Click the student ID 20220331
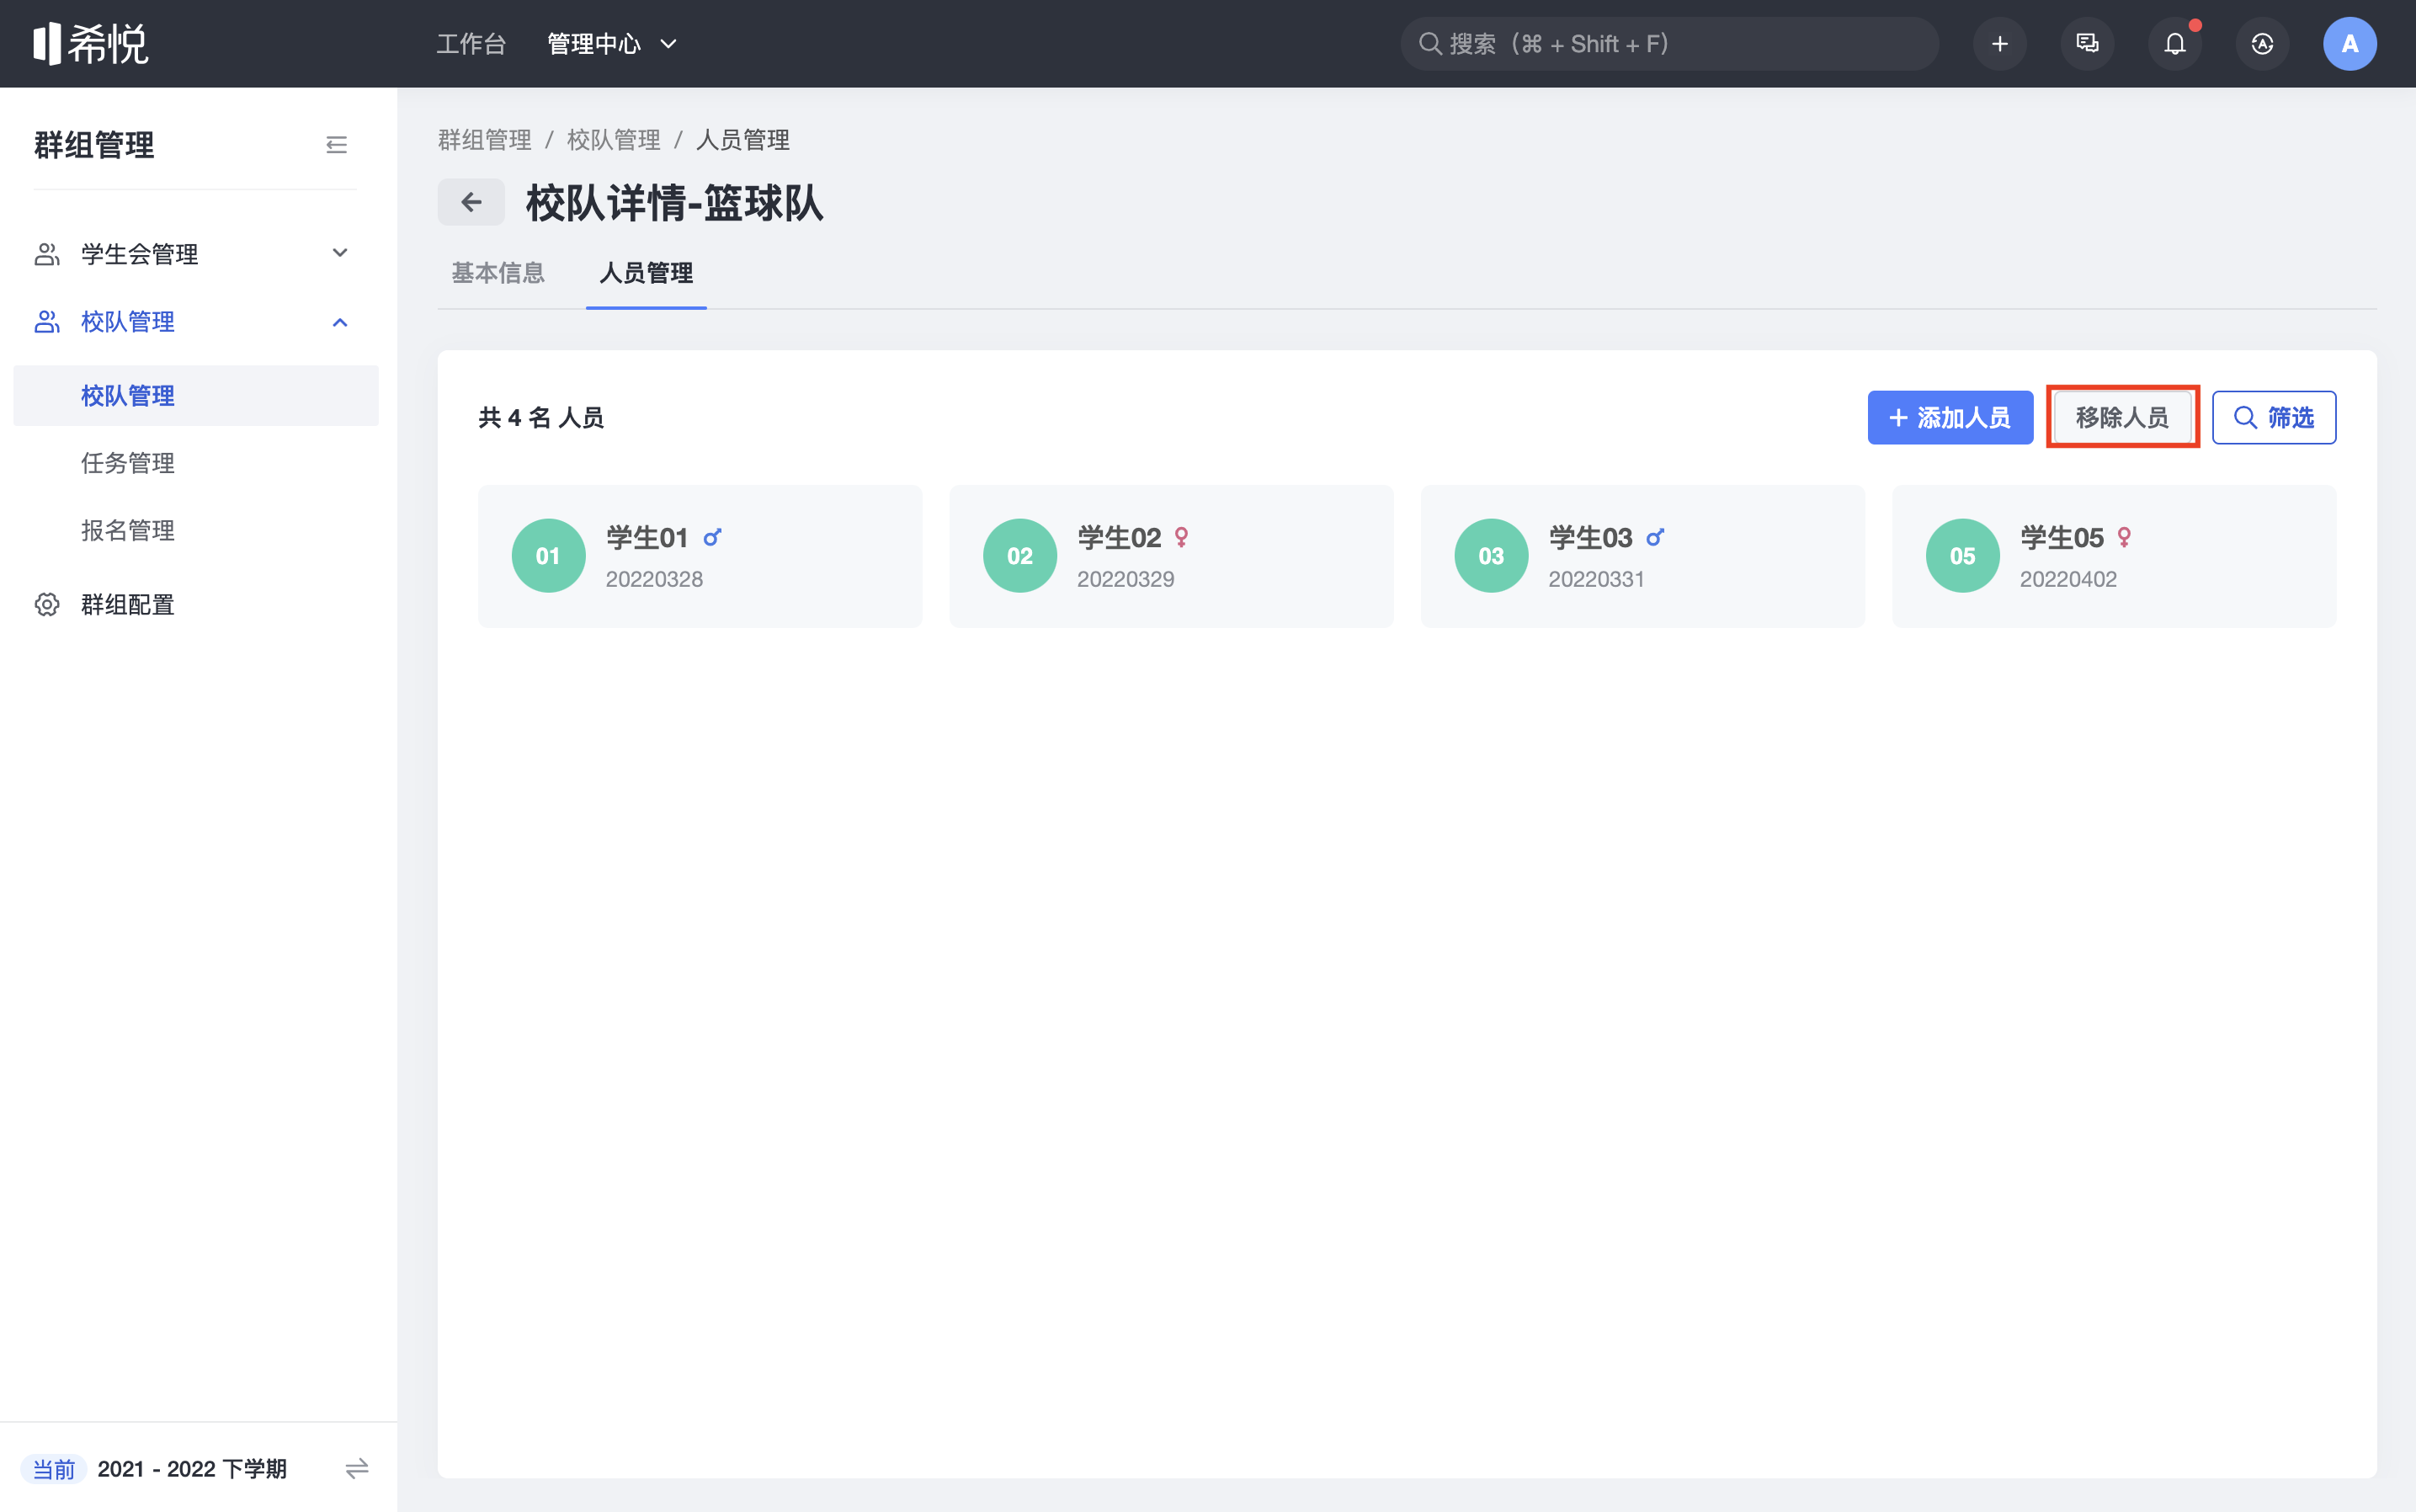This screenshot has width=2416, height=1512. coord(1596,579)
